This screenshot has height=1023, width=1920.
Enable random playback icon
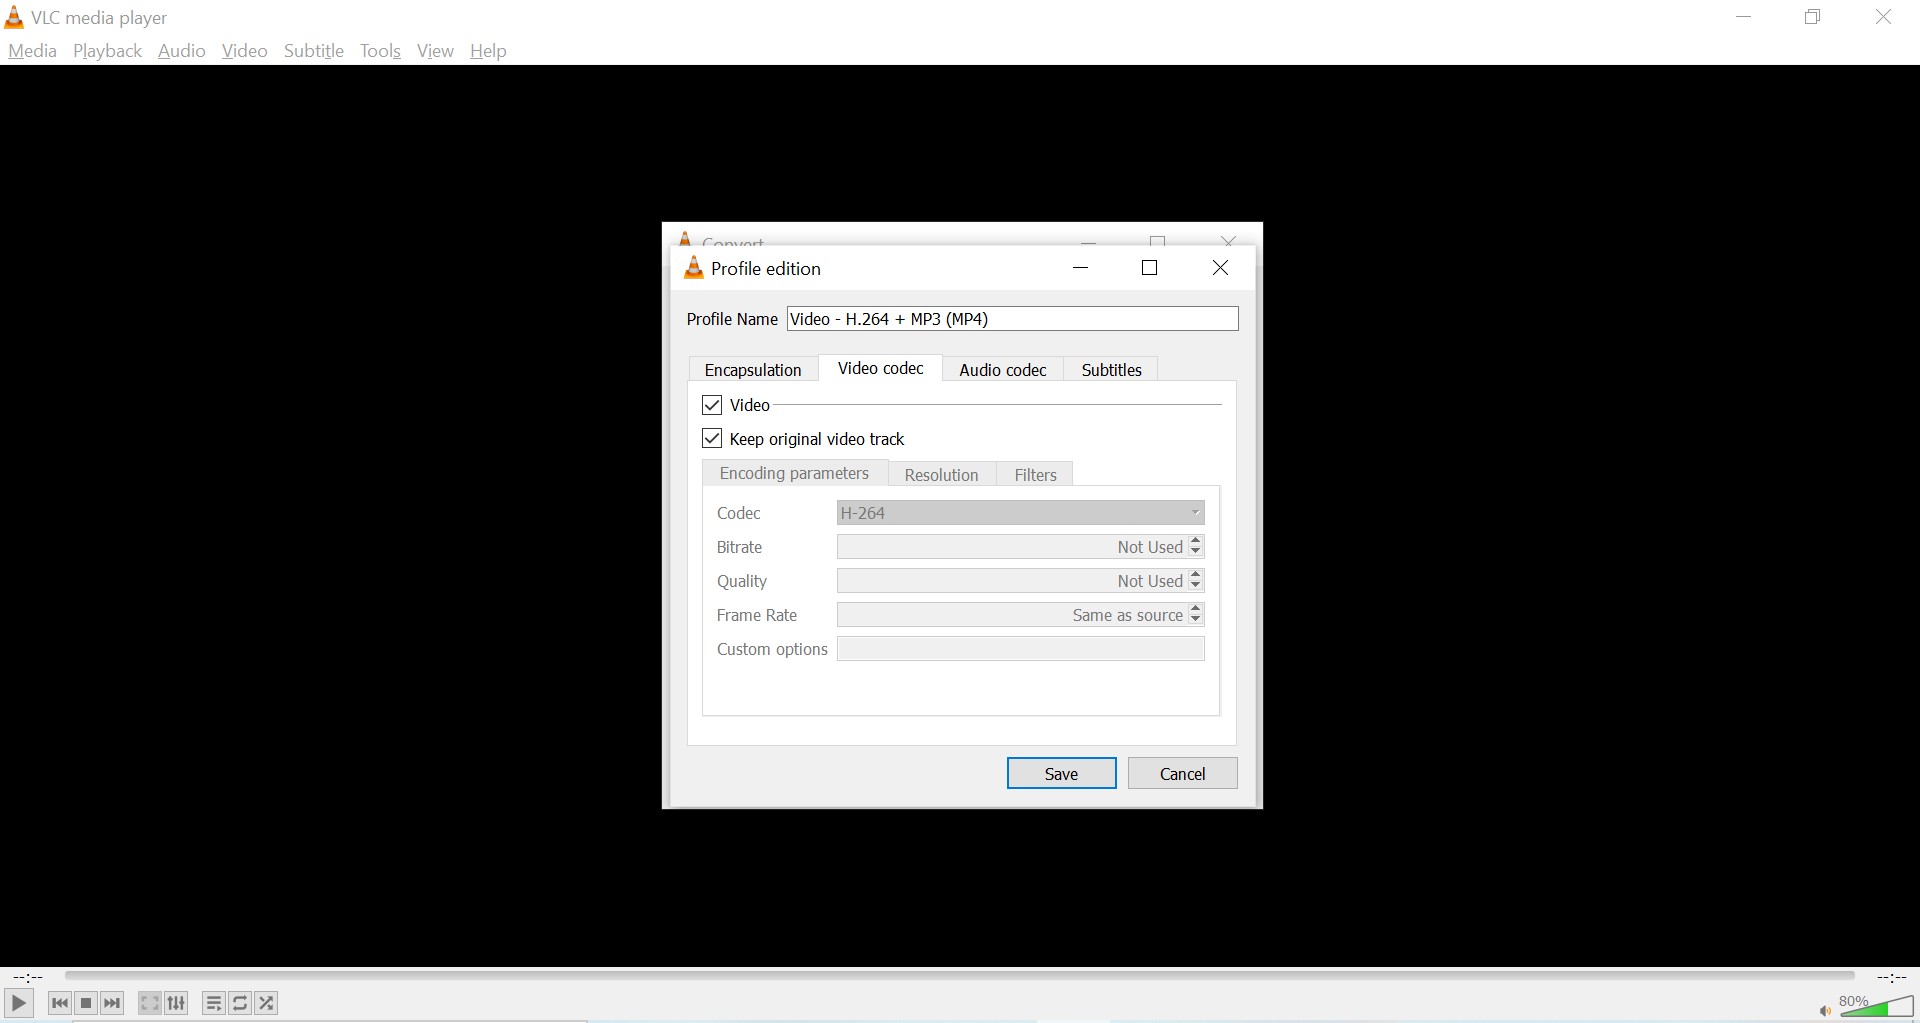tap(266, 1003)
